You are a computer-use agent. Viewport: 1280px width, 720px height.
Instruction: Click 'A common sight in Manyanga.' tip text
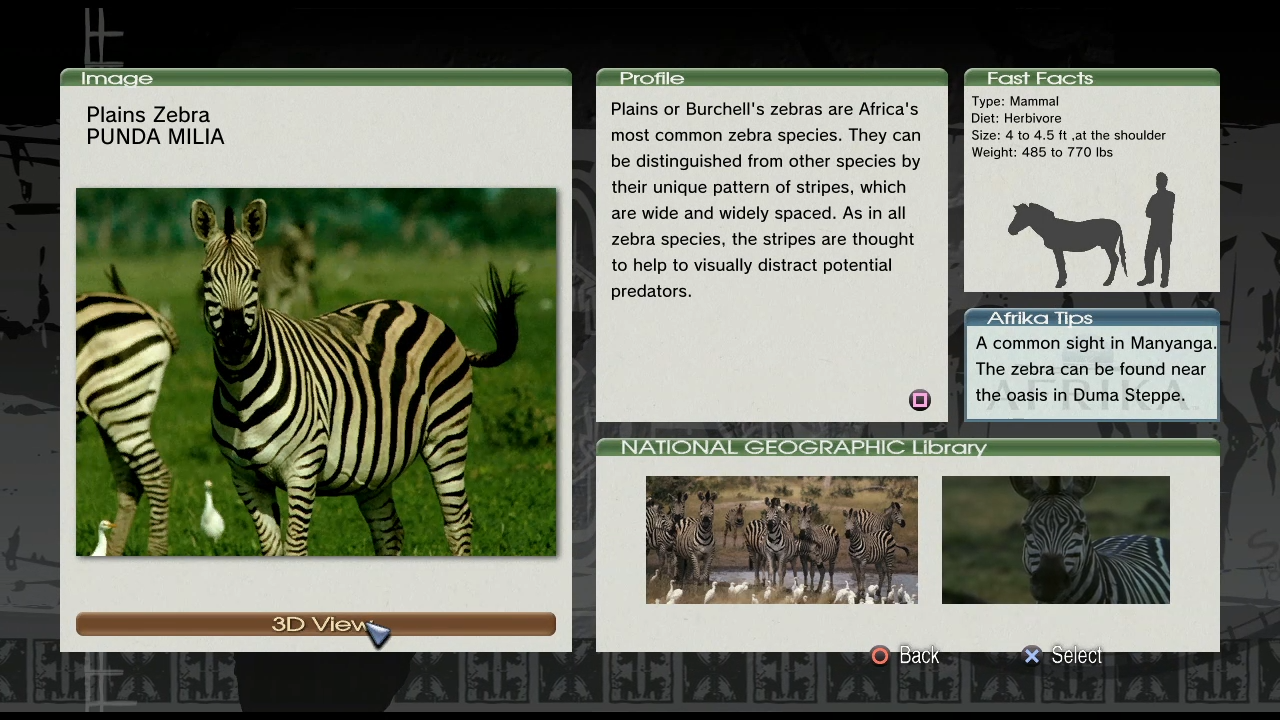coord(1096,343)
